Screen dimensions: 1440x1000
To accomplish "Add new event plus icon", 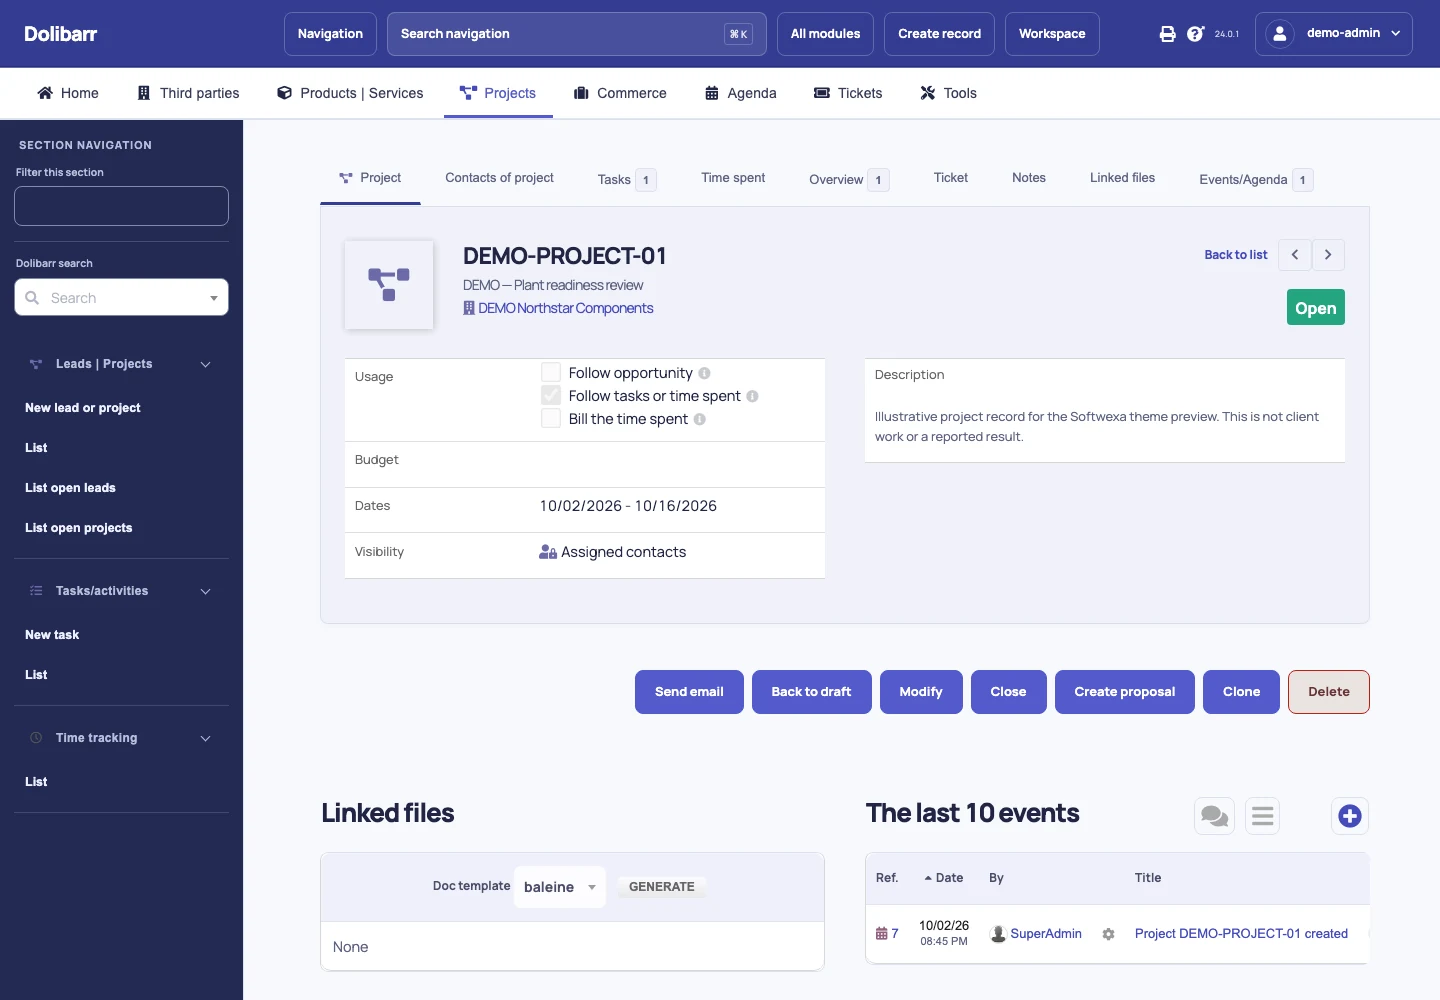I will pos(1350,816).
